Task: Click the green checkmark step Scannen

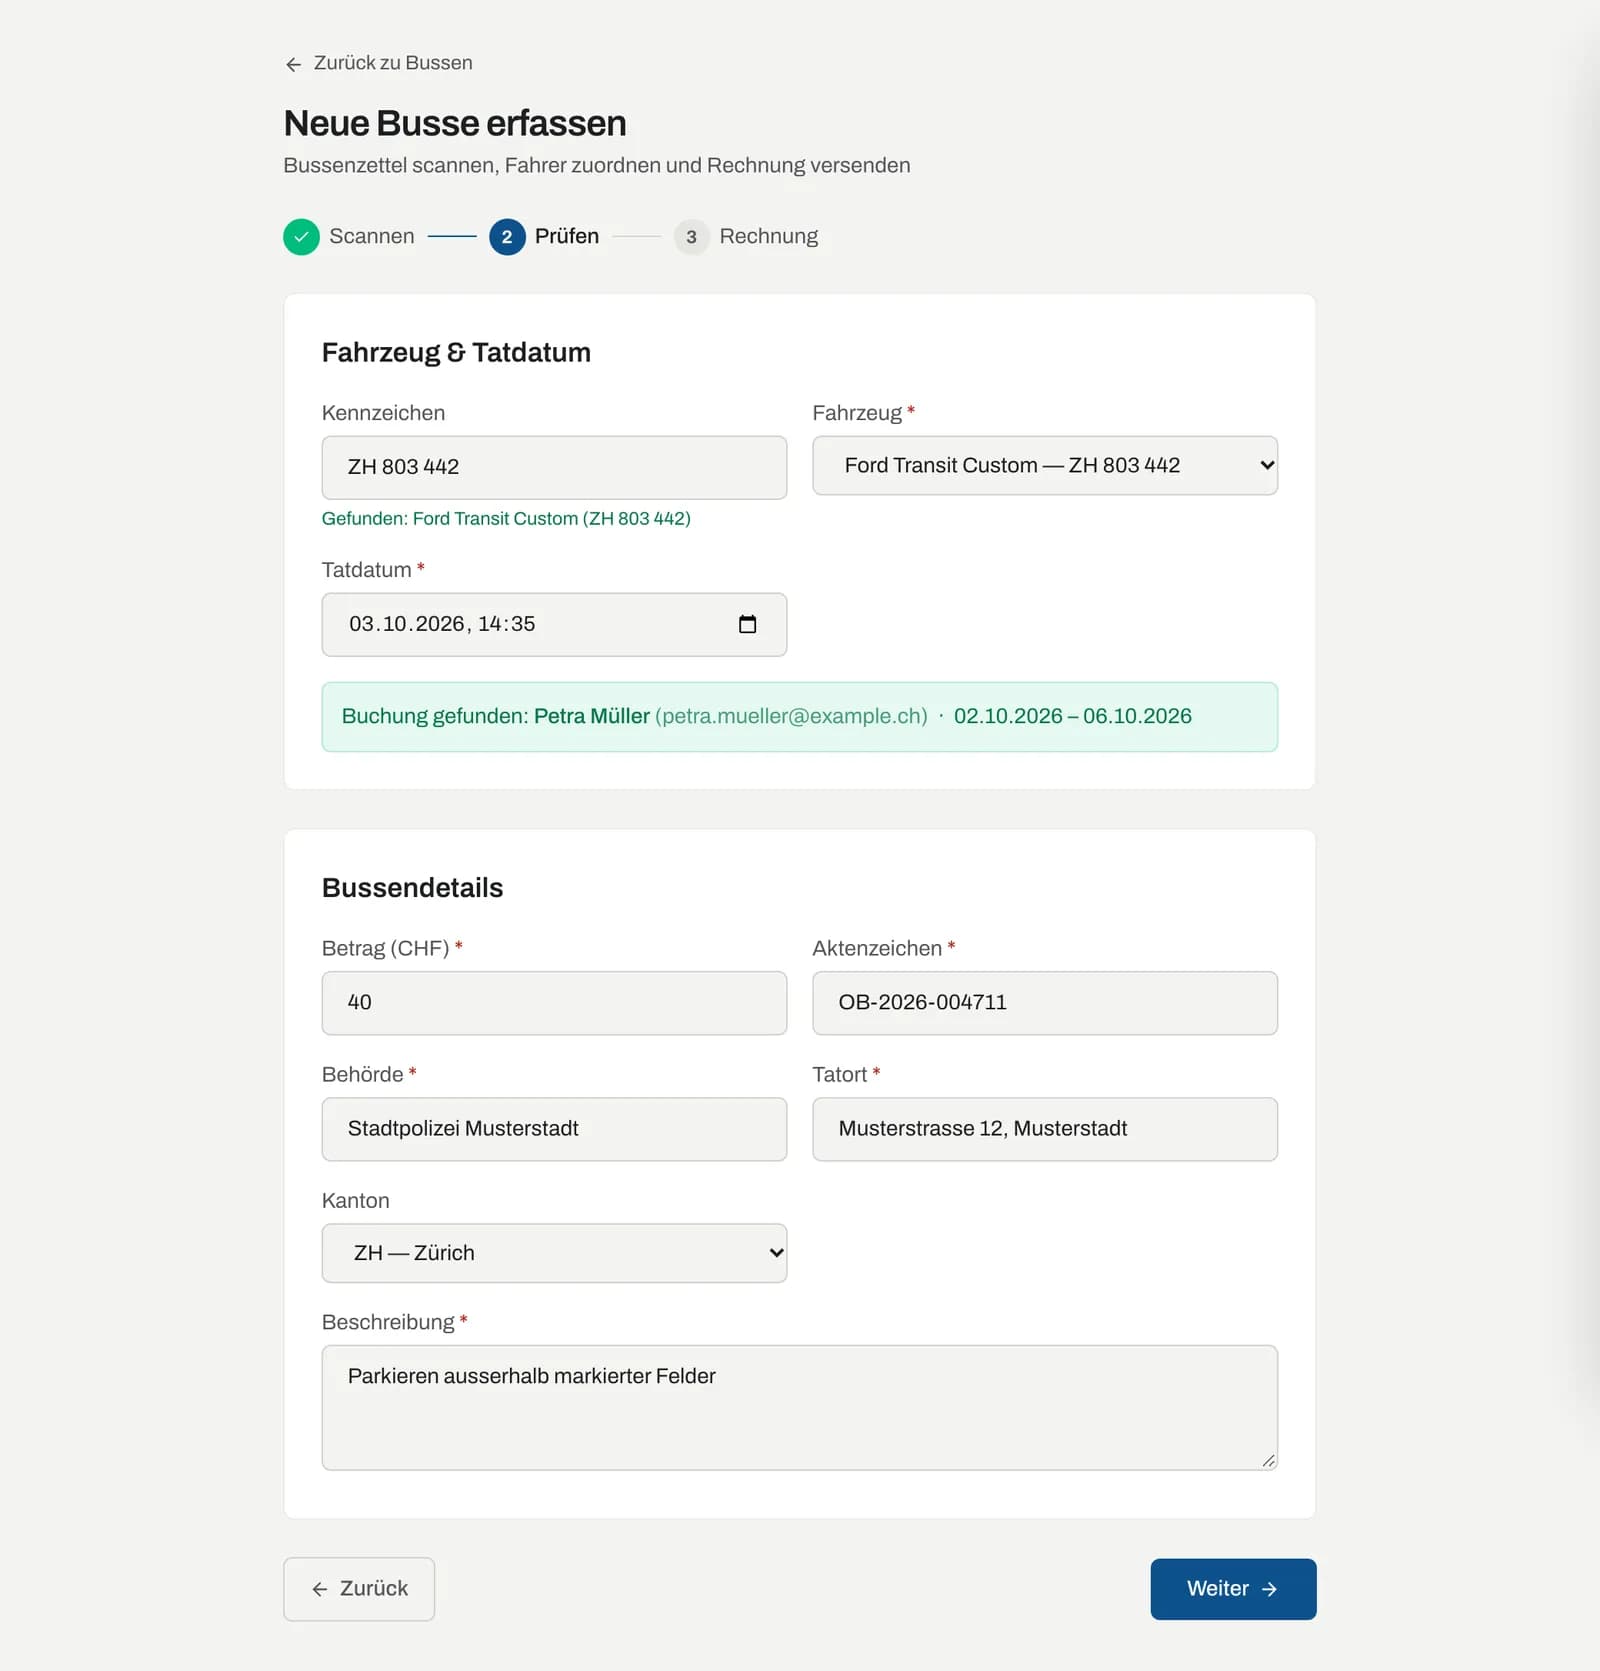Action: (x=301, y=237)
